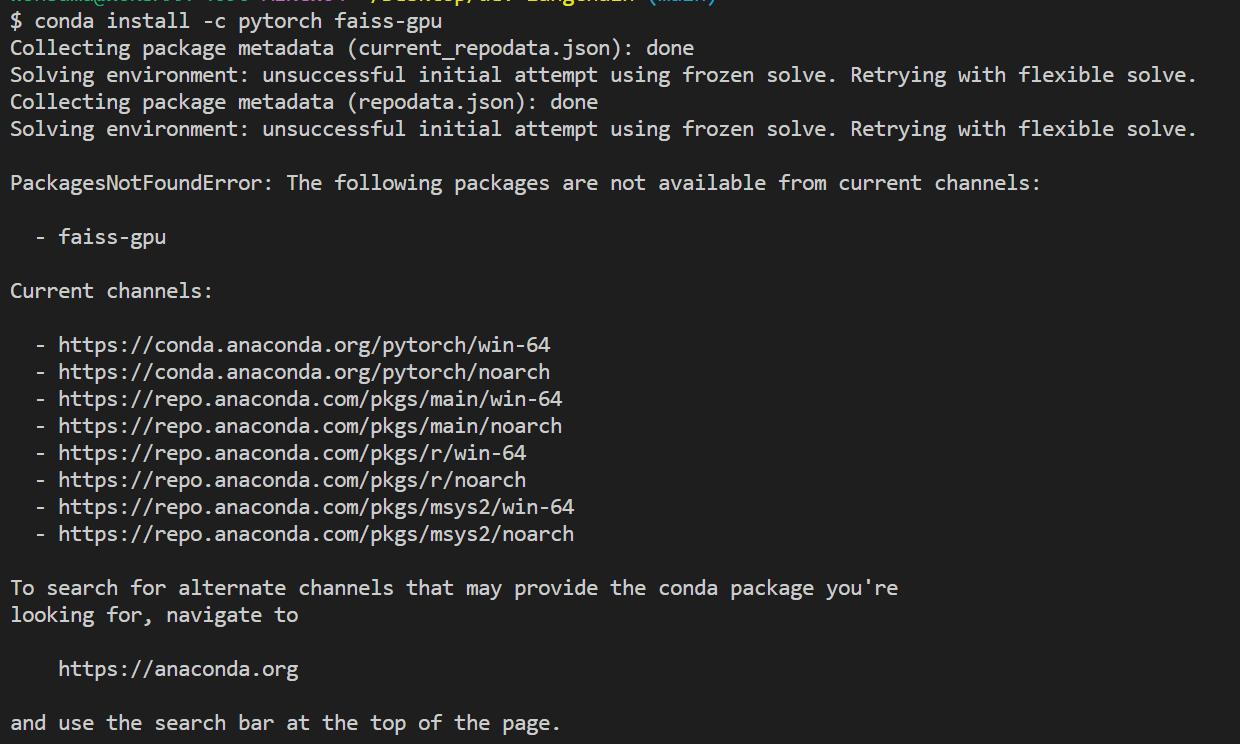Click the first "Solving environment" line
The height and width of the screenshot is (744, 1240).
[603, 75]
